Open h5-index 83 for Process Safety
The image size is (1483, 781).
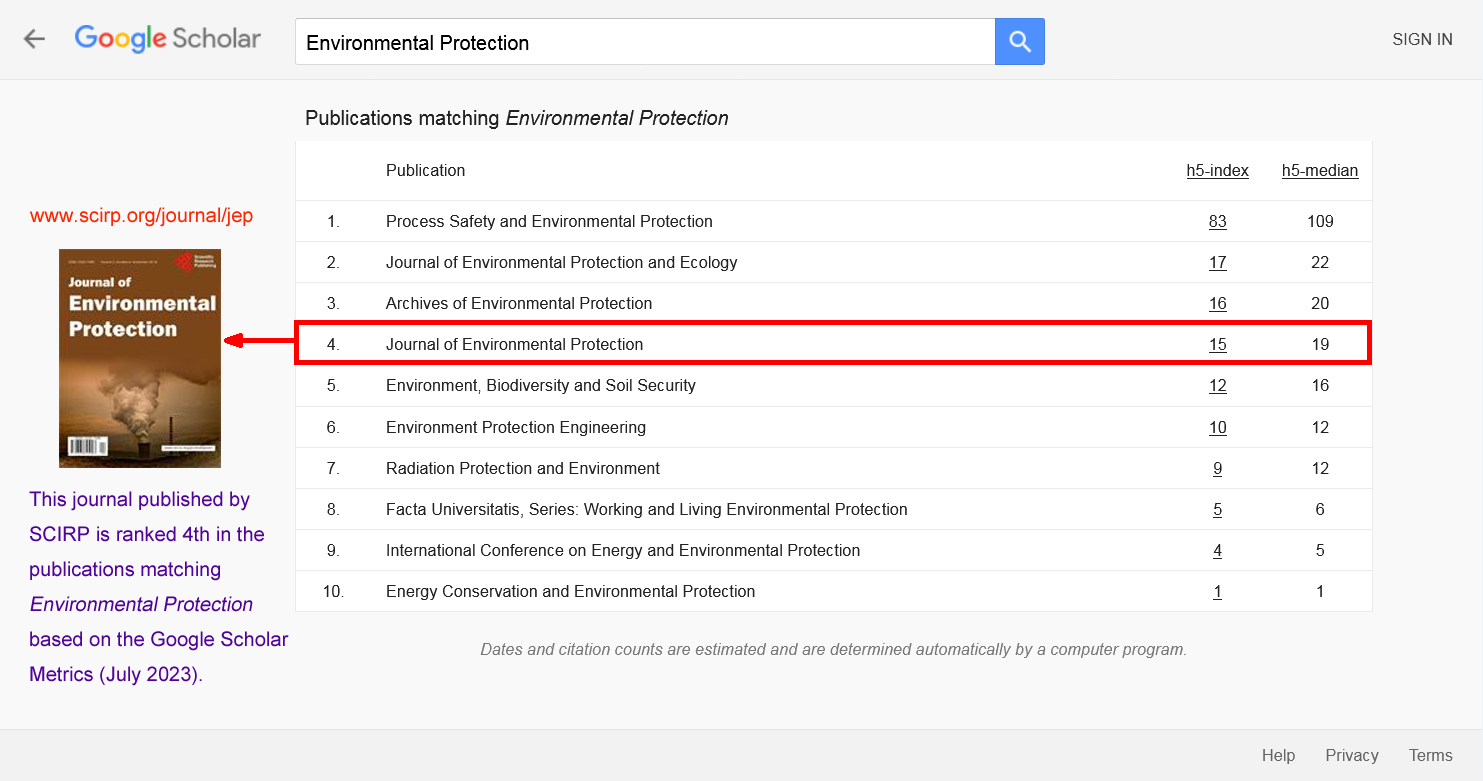tap(1217, 222)
